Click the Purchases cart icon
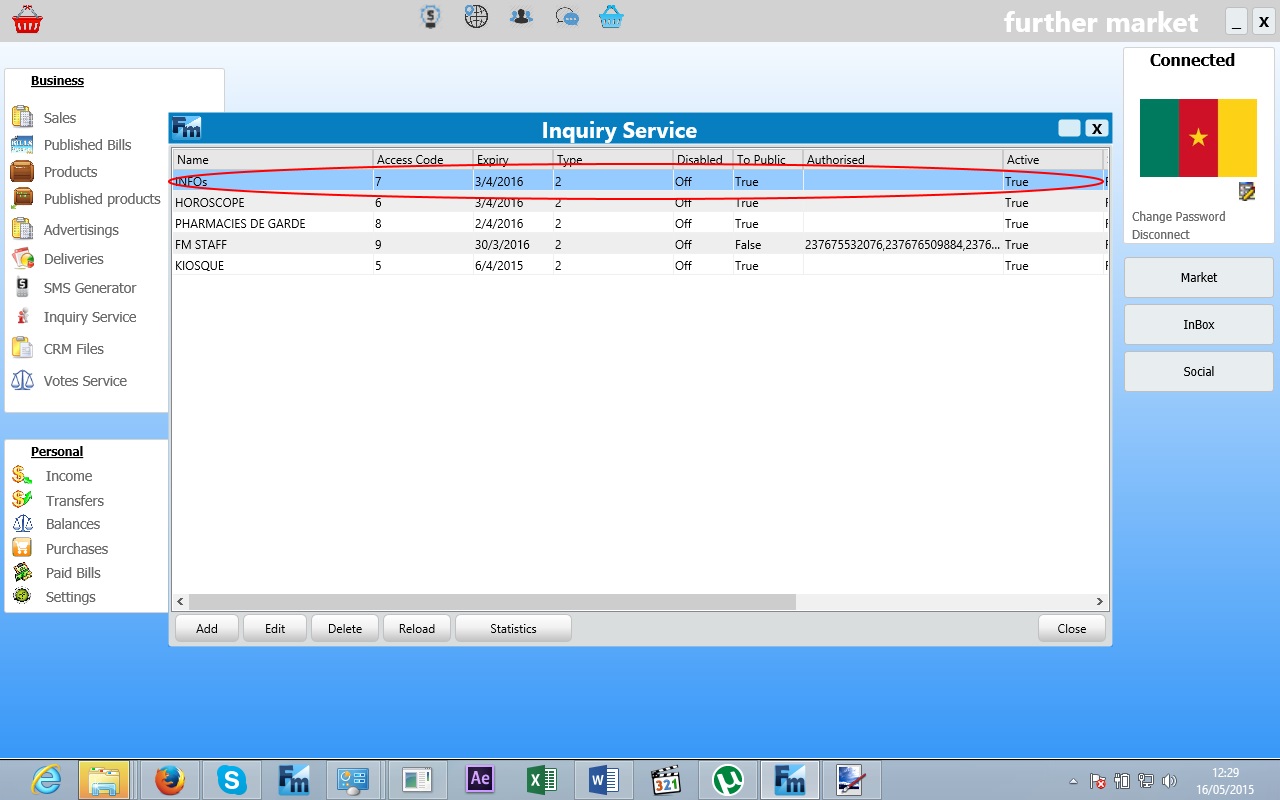Image resolution: width=1280 pixels, height=800 pixels. tap(22, 547)
